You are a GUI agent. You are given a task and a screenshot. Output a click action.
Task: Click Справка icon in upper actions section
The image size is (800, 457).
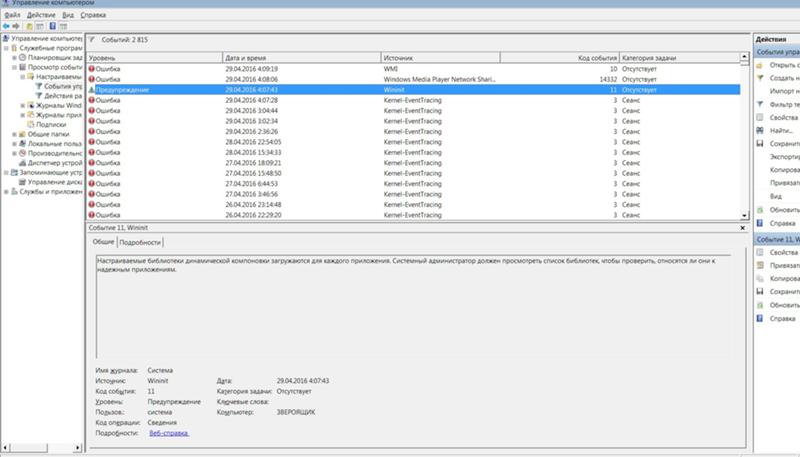(x=760, y=223)
